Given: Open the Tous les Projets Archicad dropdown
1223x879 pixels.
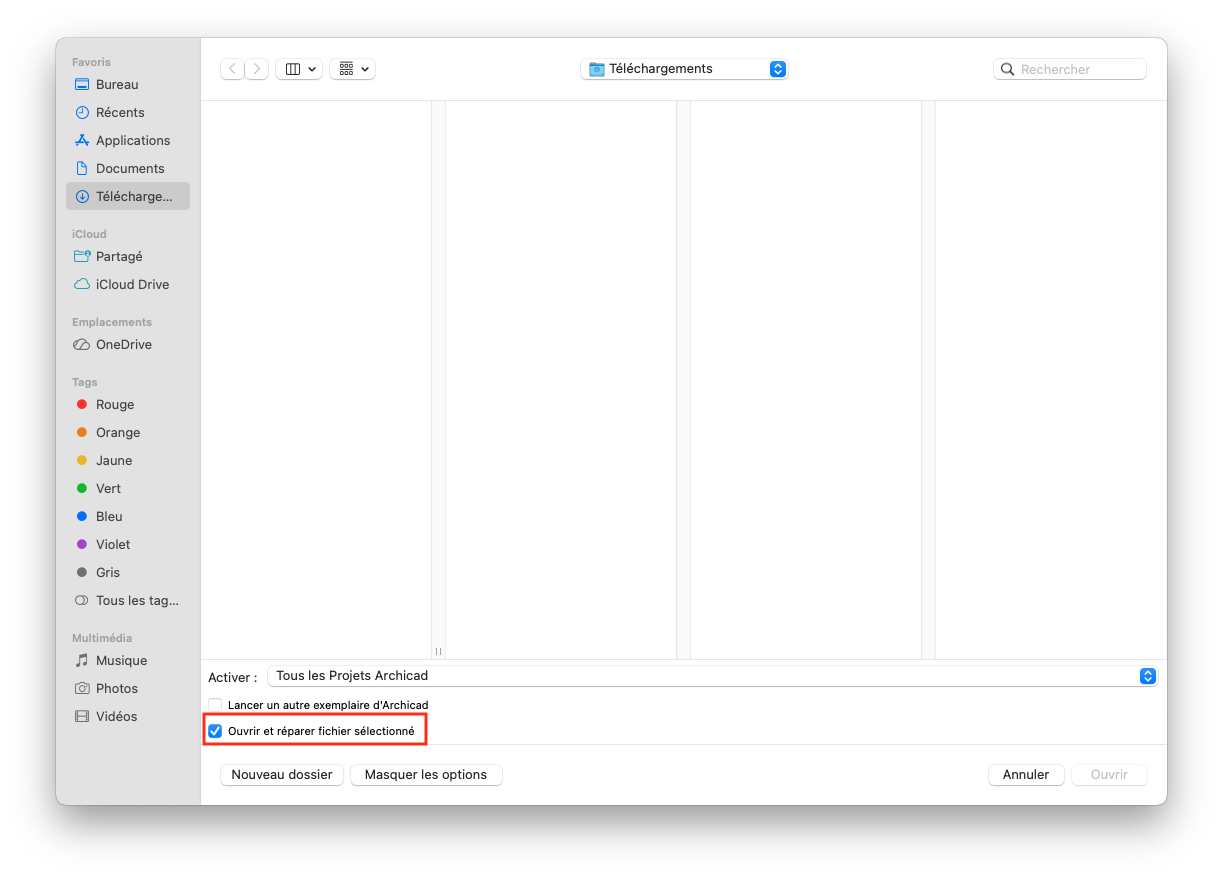Looking at the screenshot, I should pyautogui.click(x=712, y=676).
